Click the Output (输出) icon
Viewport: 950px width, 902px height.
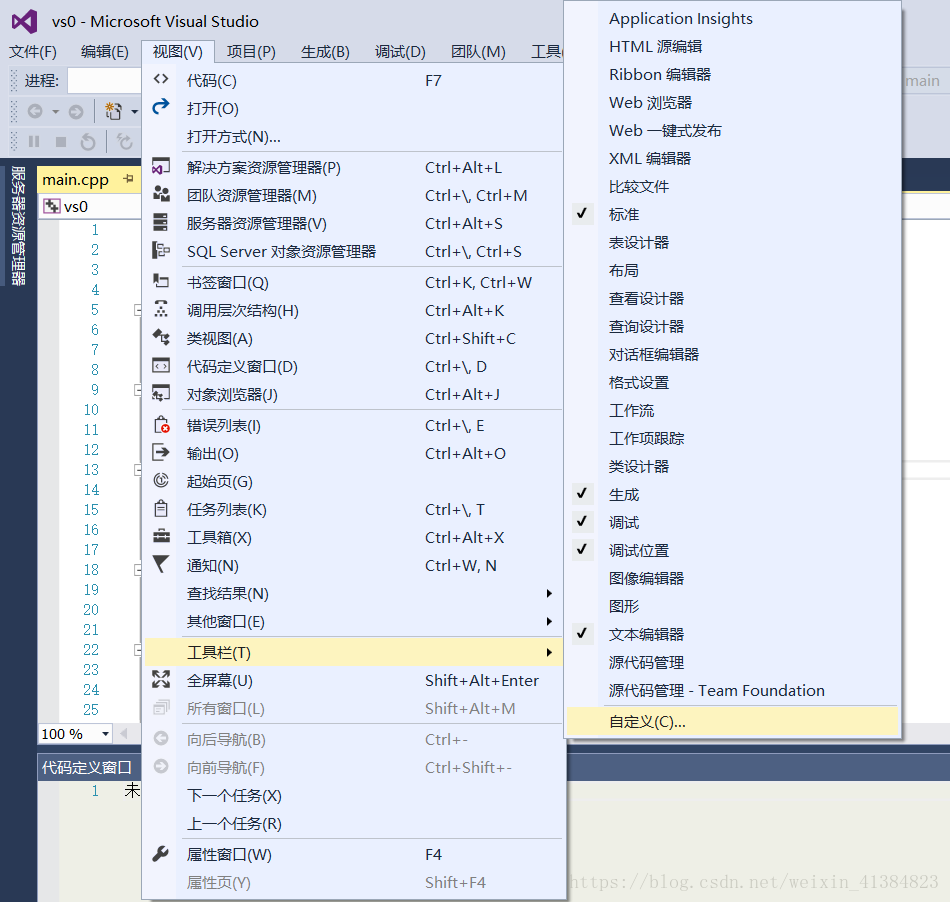tap(161, 452)
